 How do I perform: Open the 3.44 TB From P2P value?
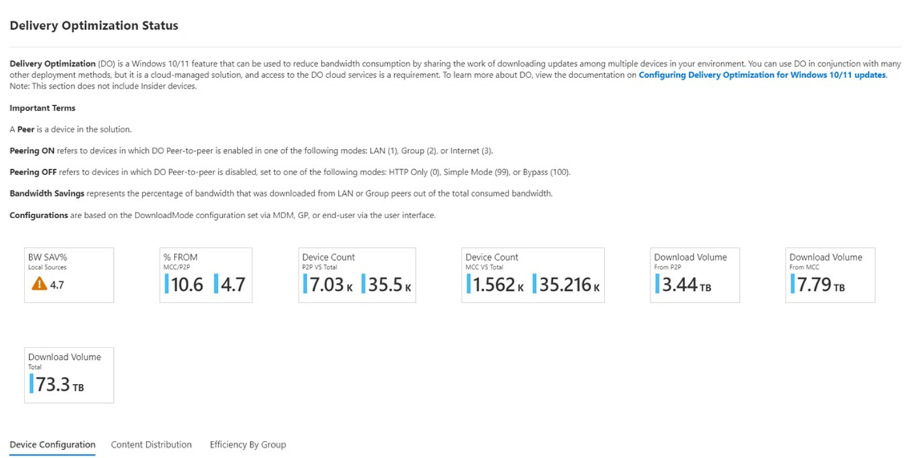685,285
